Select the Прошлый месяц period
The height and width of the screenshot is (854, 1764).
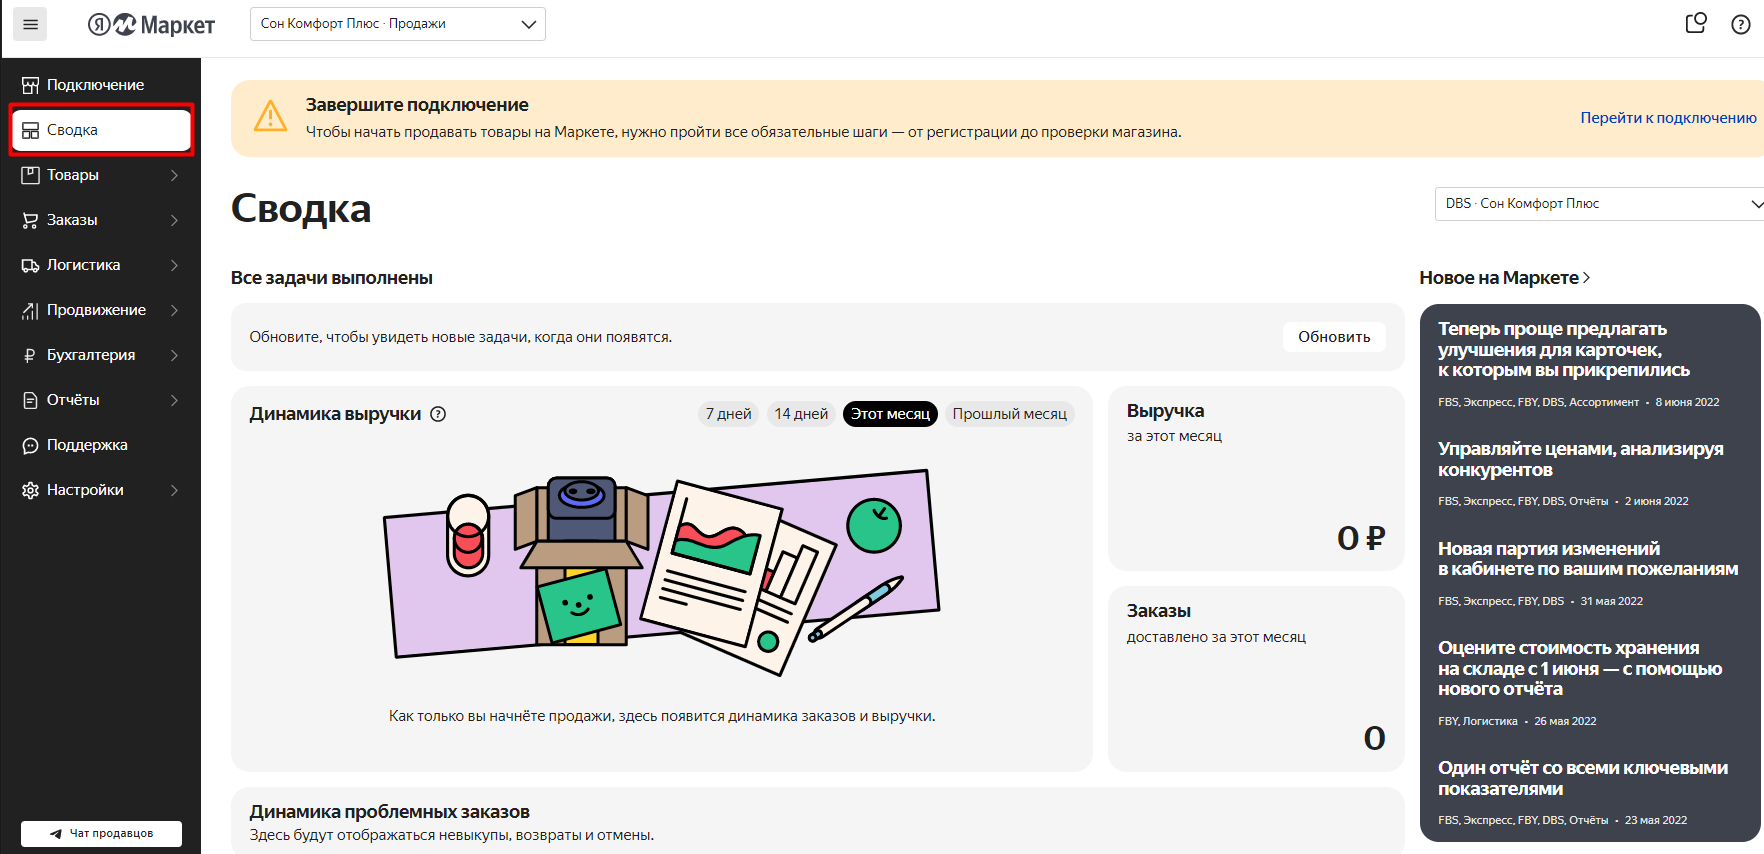(x=1009, y=414)
